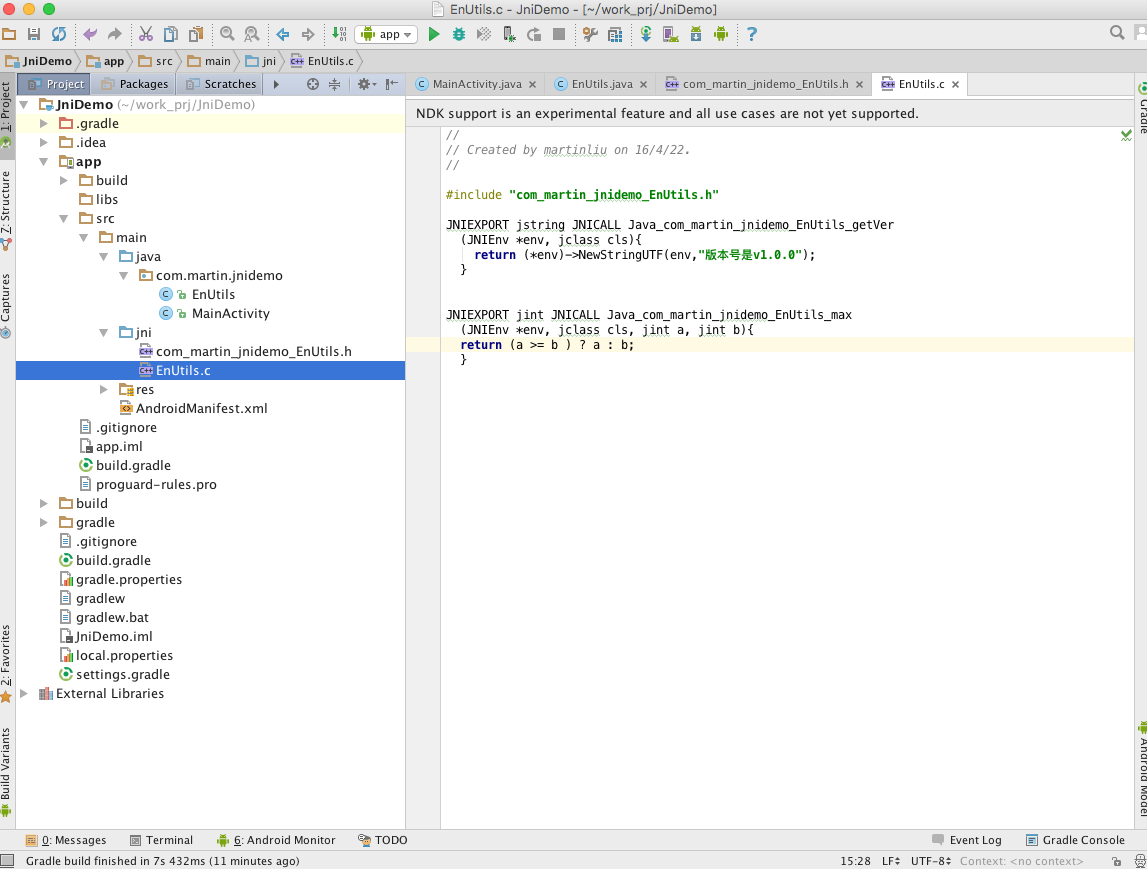The height and width of the screenshot is (869, 1147).
Task: Switch to the MainActivity.java editor tab
Action: [x=476, y=84]
